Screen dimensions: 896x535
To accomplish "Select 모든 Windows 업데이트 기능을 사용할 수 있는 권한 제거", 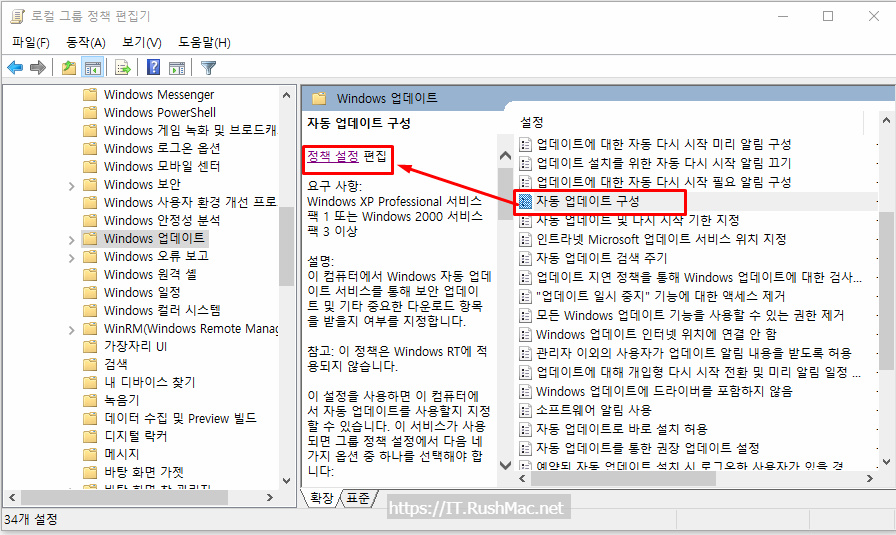I will pos(690,316).
